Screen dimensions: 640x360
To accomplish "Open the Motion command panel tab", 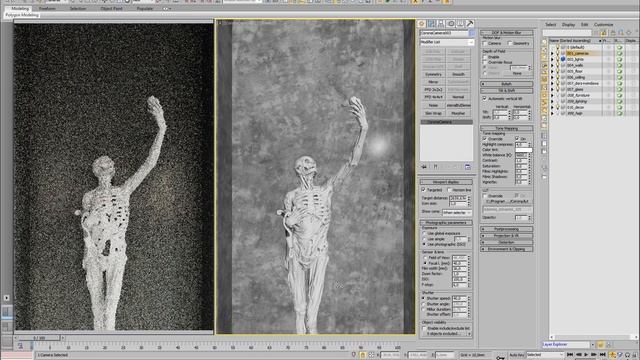I will [x=451, y=24].
